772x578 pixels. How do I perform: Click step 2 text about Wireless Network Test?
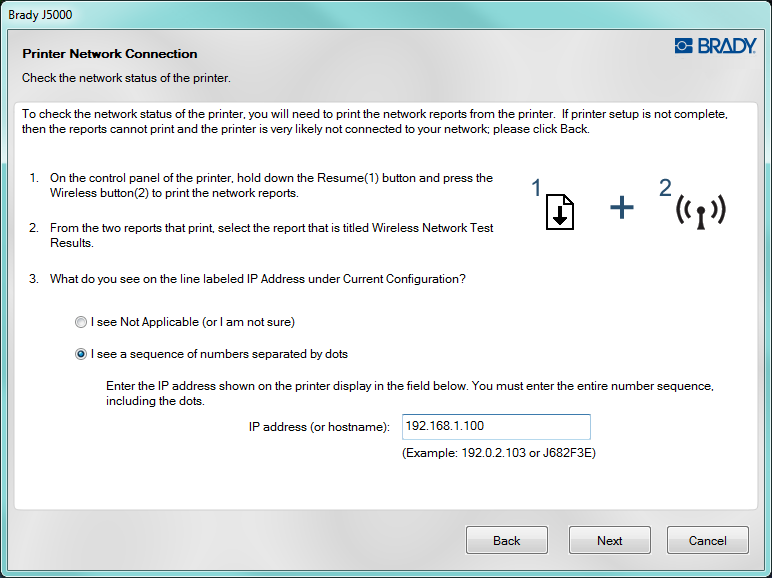click(271, 235)
